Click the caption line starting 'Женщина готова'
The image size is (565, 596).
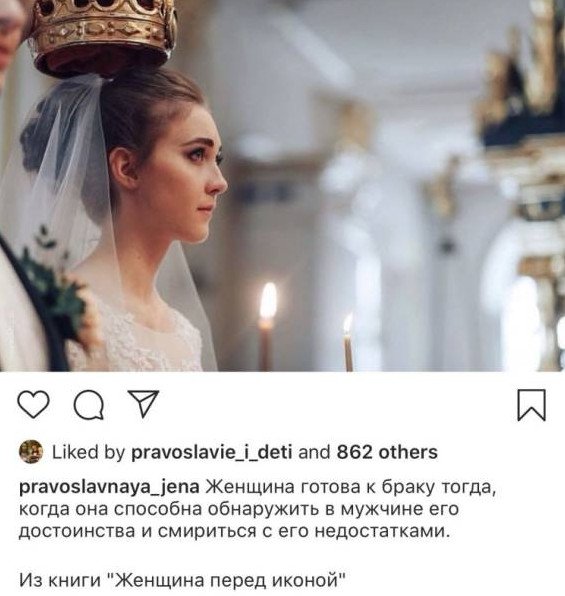[351, 488]
